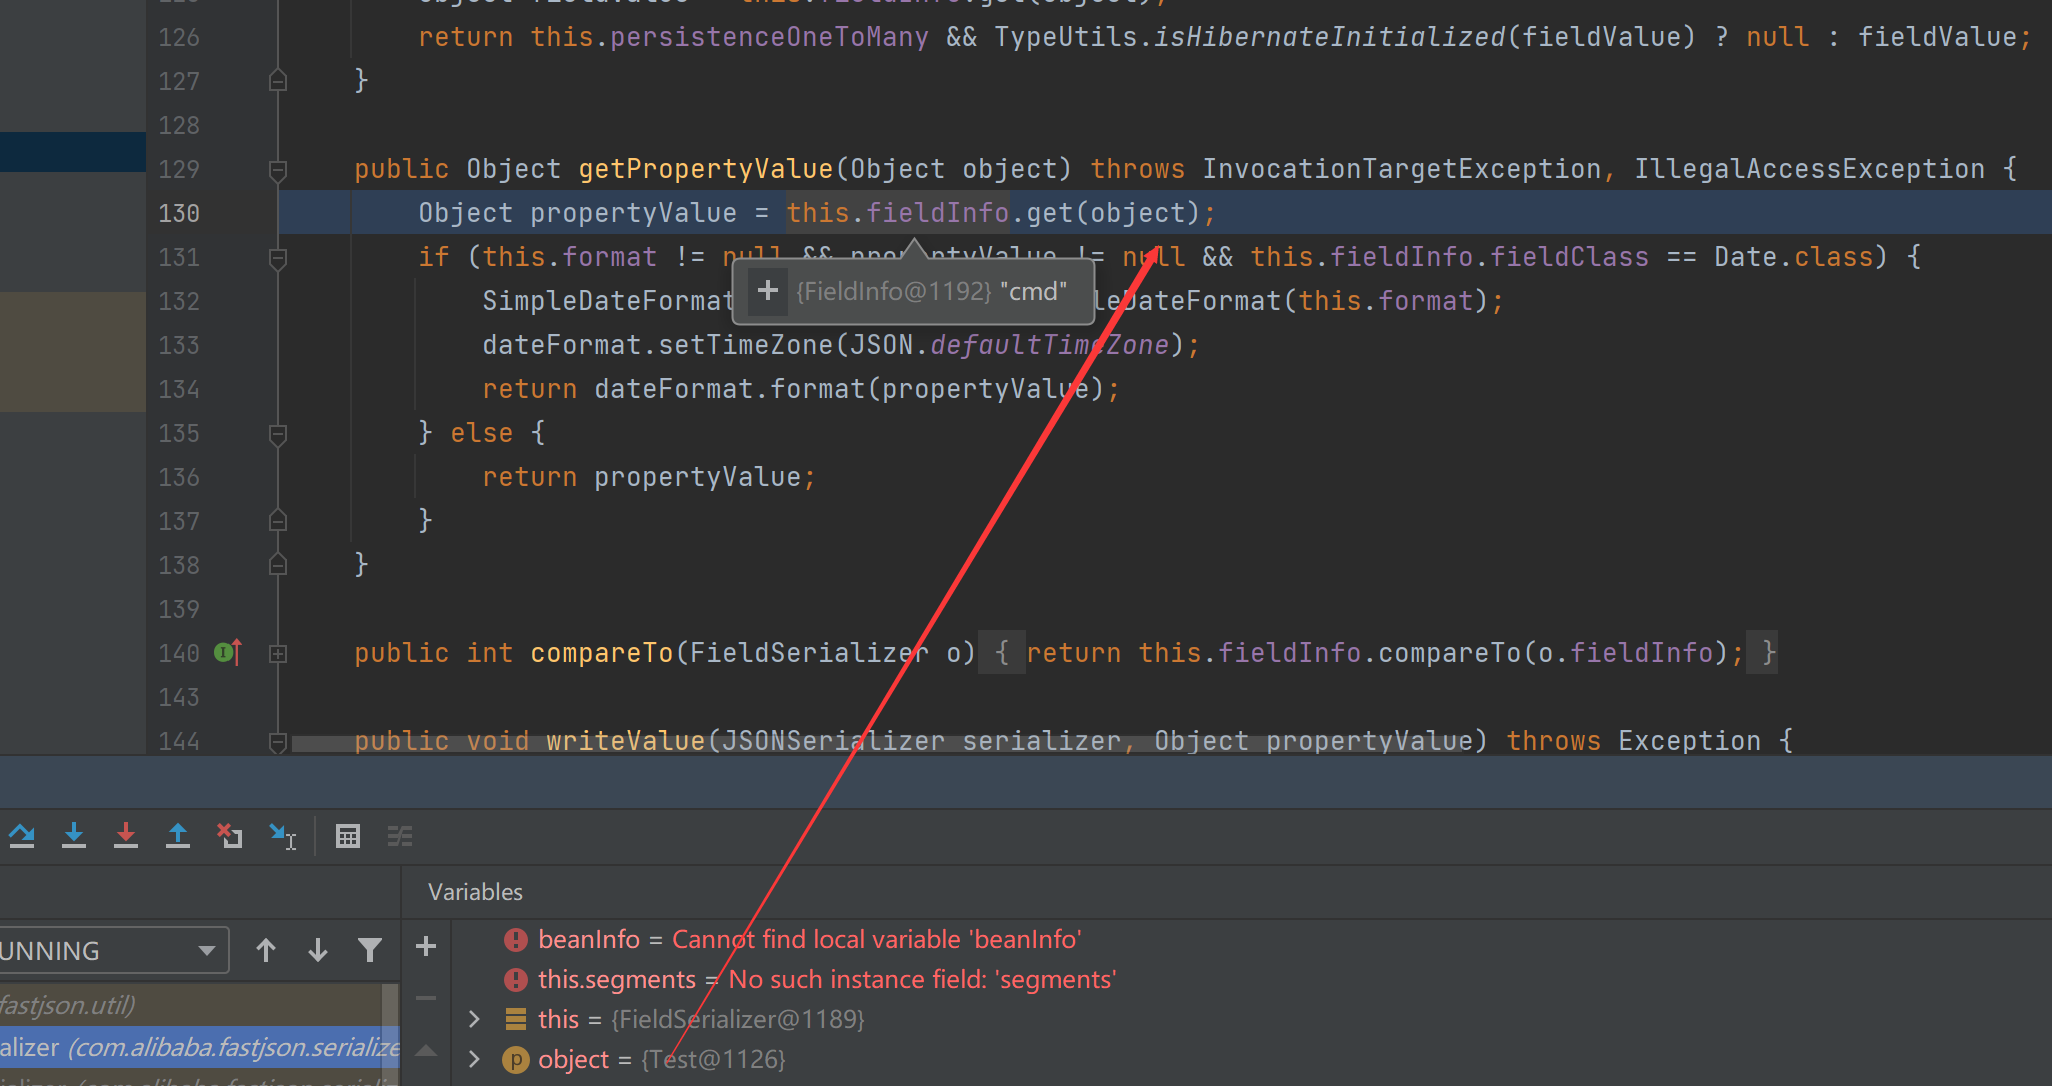Image resolution: width=2052 pixels, height=1086 pixels.
Task: Move watch up with triangle icon
Action: (426, 1050)
